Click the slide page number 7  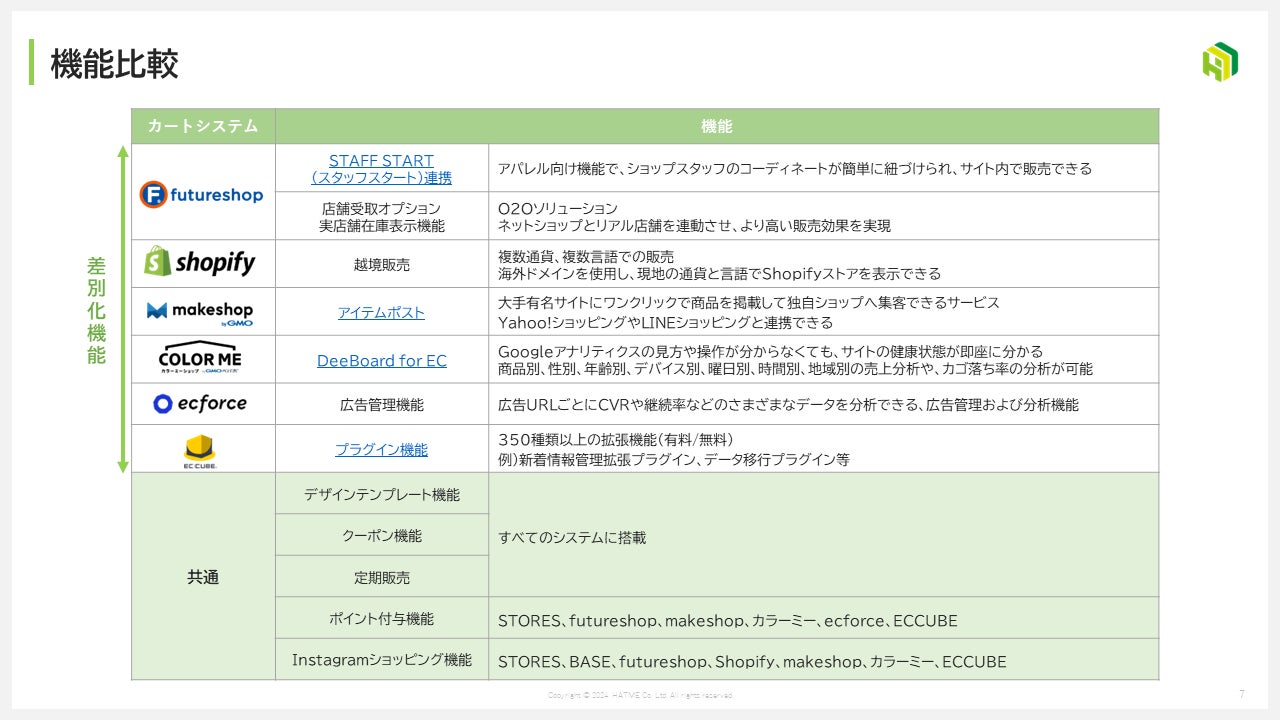click(1242, 693)
